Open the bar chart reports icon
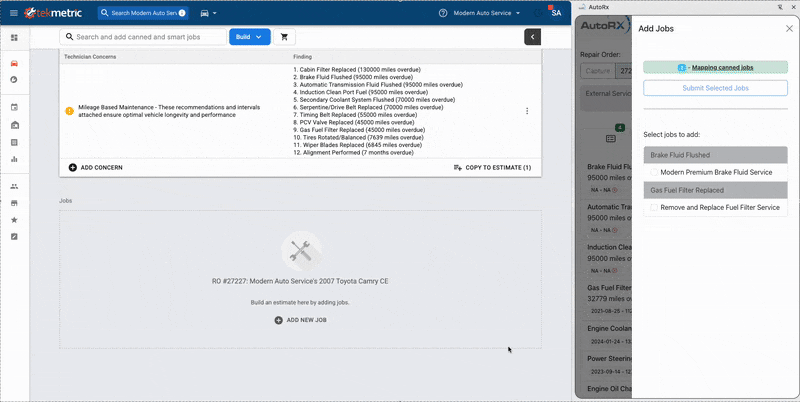 [14, 159]
